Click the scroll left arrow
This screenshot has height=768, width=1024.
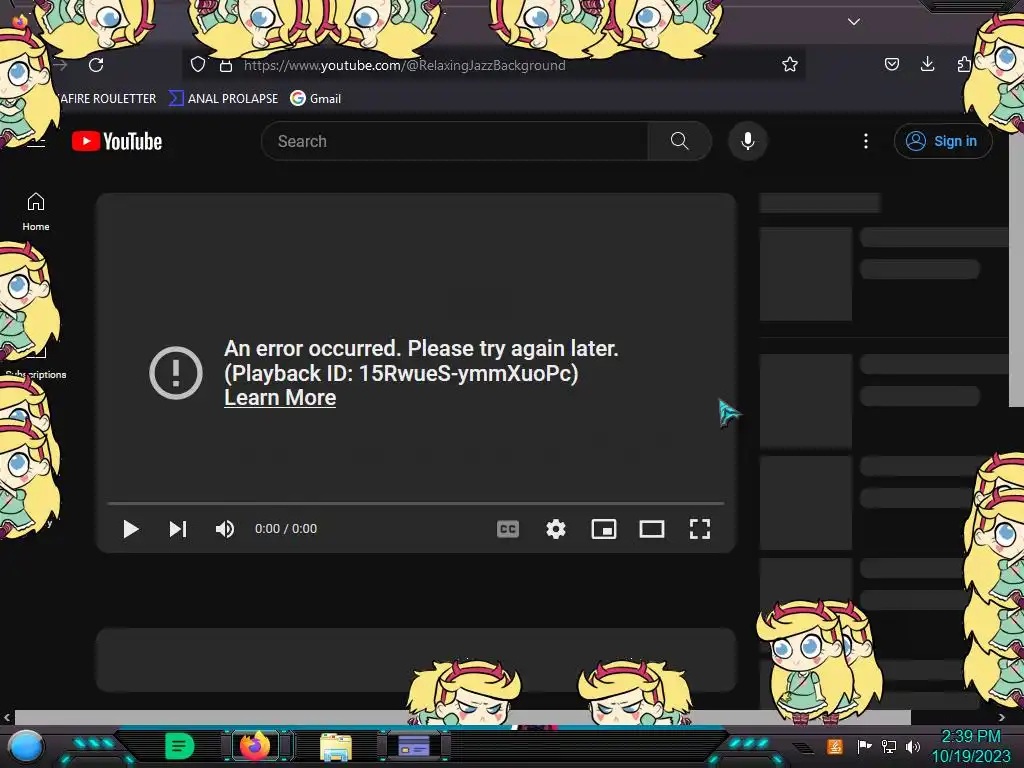tap(7, 717)
